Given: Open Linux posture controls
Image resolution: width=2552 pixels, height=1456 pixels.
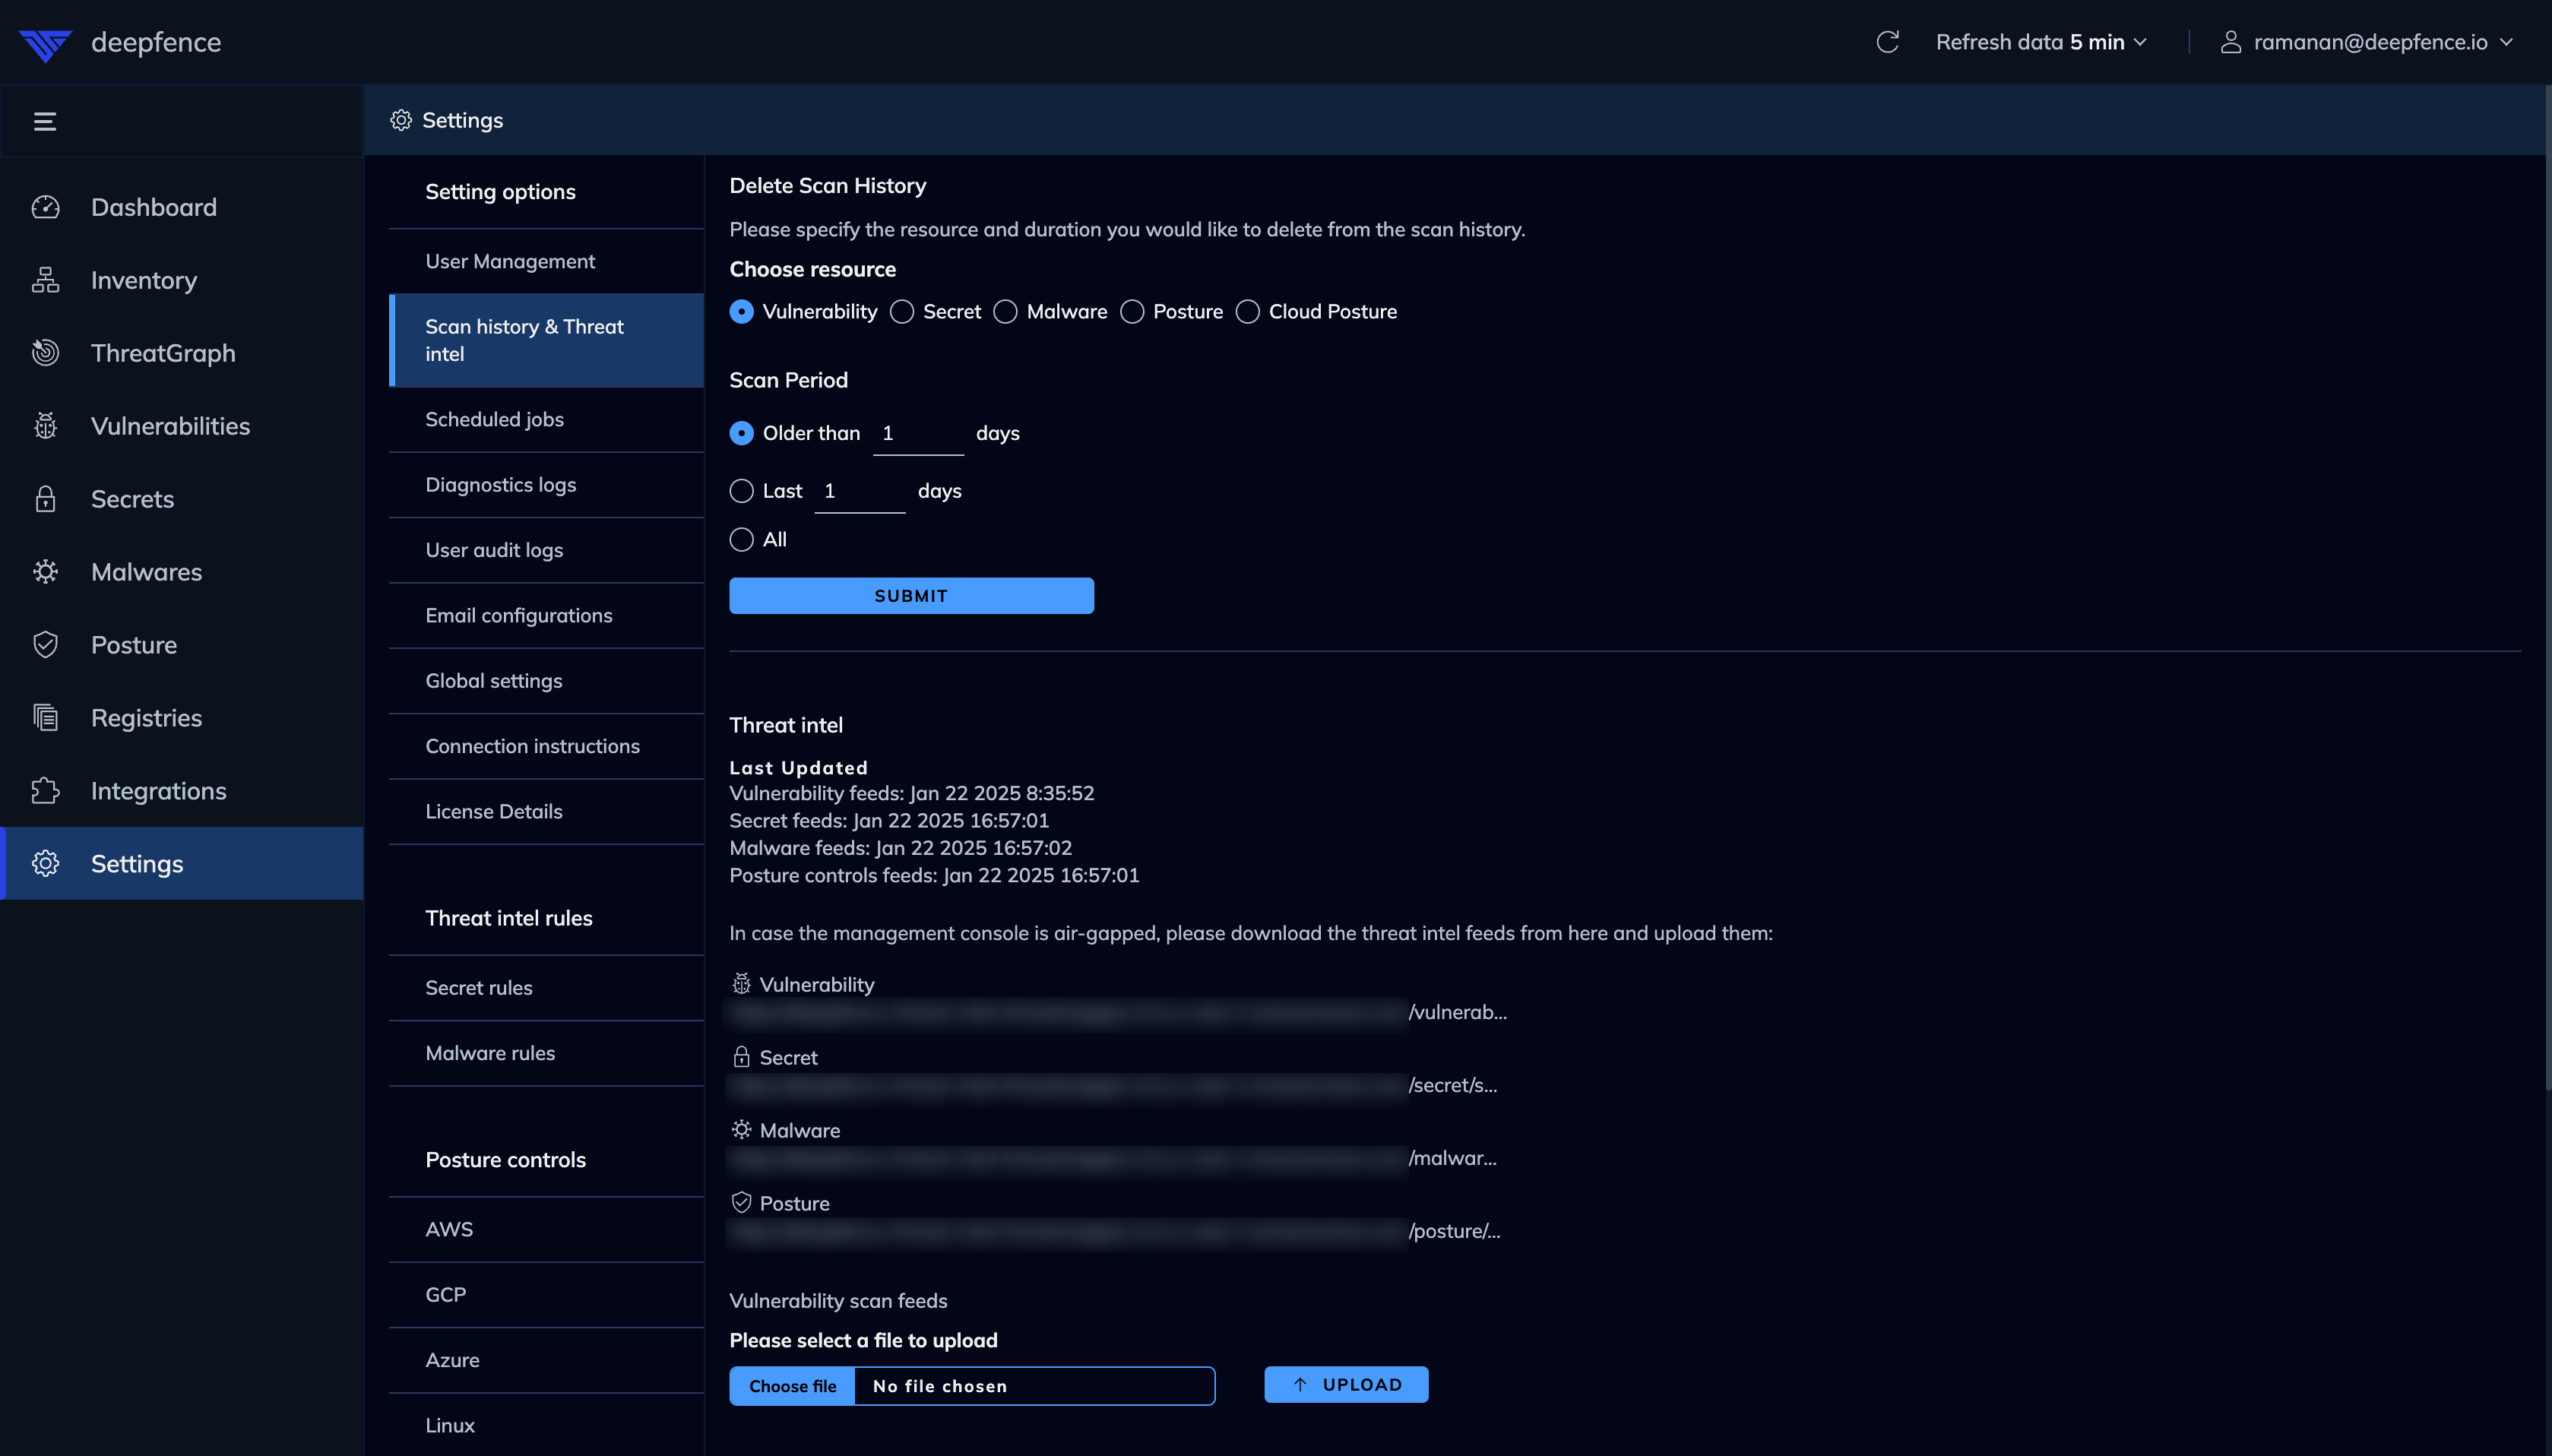Looking at the screenshot, I should 546,1425.
